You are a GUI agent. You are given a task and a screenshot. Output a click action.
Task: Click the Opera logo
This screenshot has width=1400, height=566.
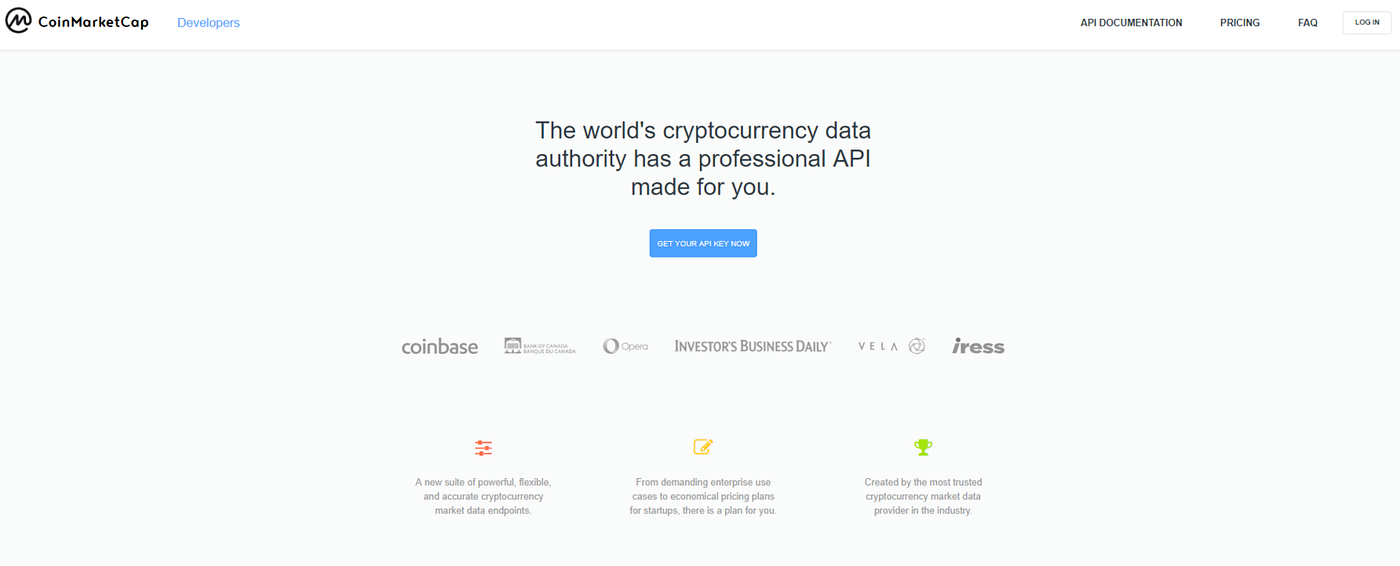point(625,346)
